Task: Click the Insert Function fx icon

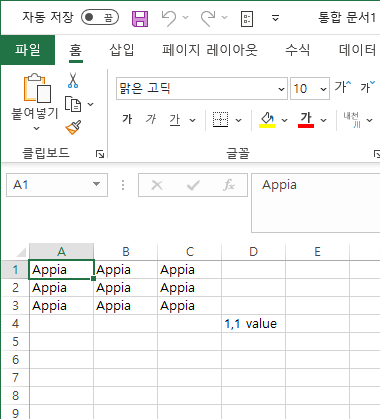Action: click(229, 185)
